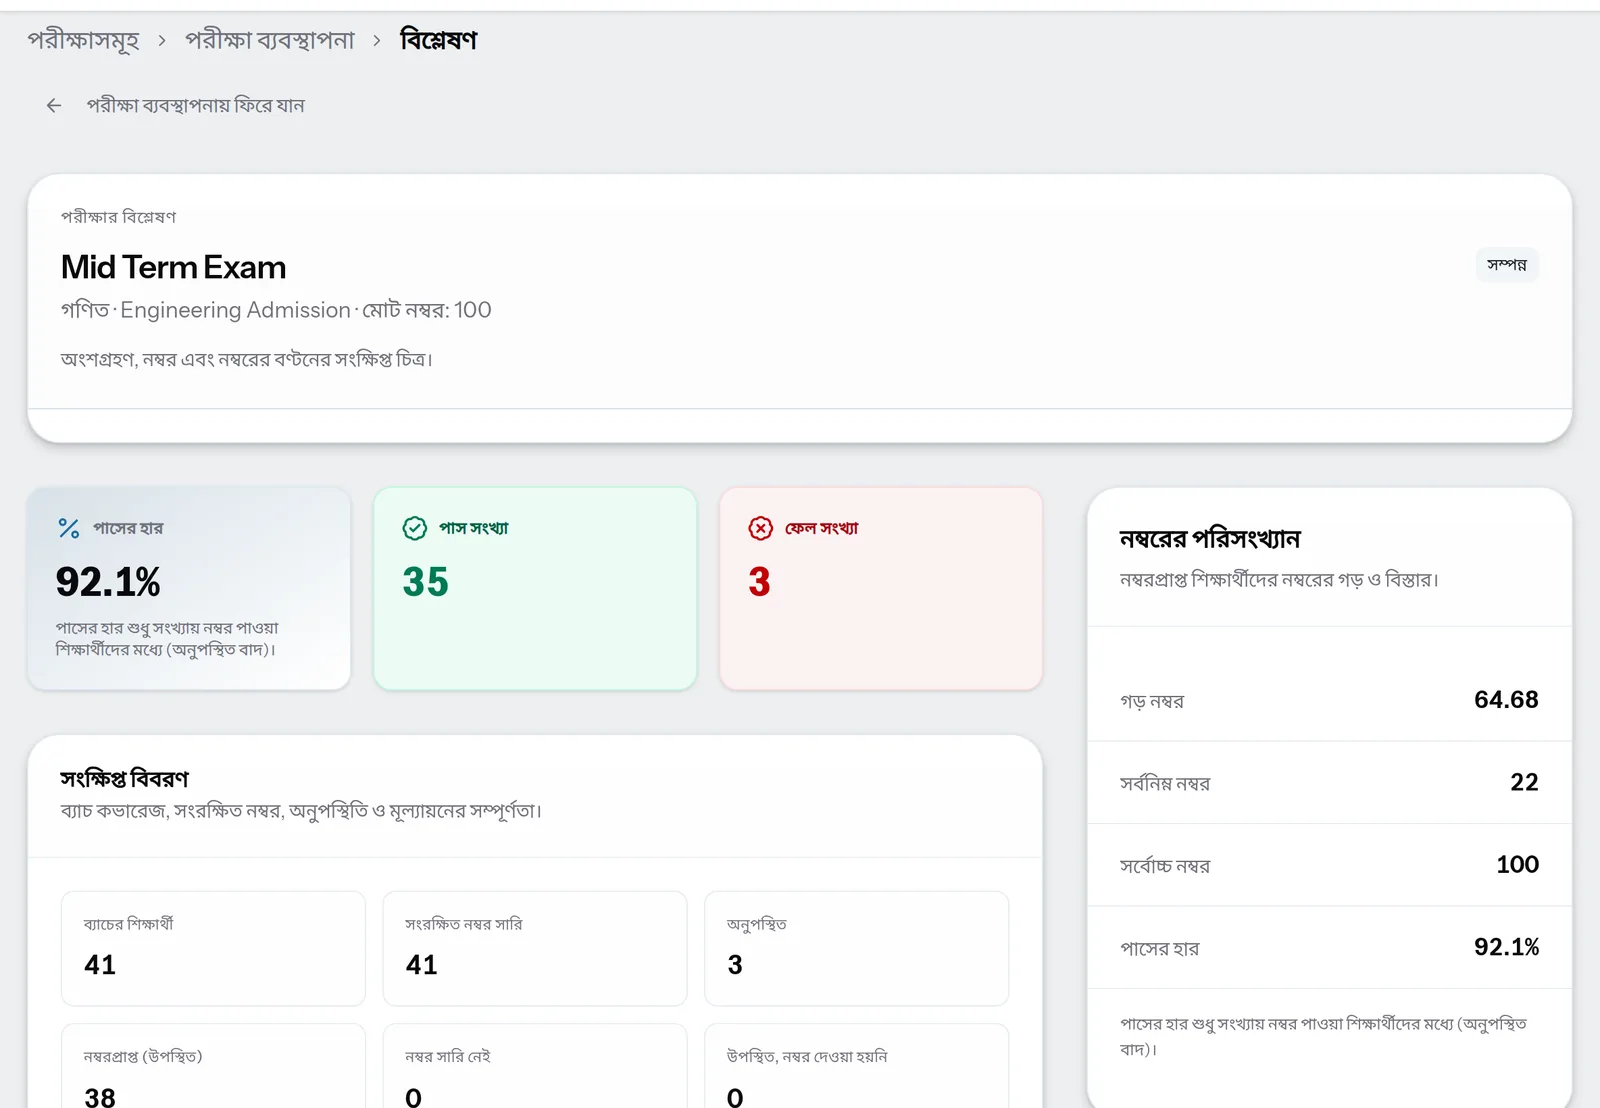The width and height of the screenshot is (1600, 1108).
Task: Click the pass count value 35
Action: tap(426, 582)
